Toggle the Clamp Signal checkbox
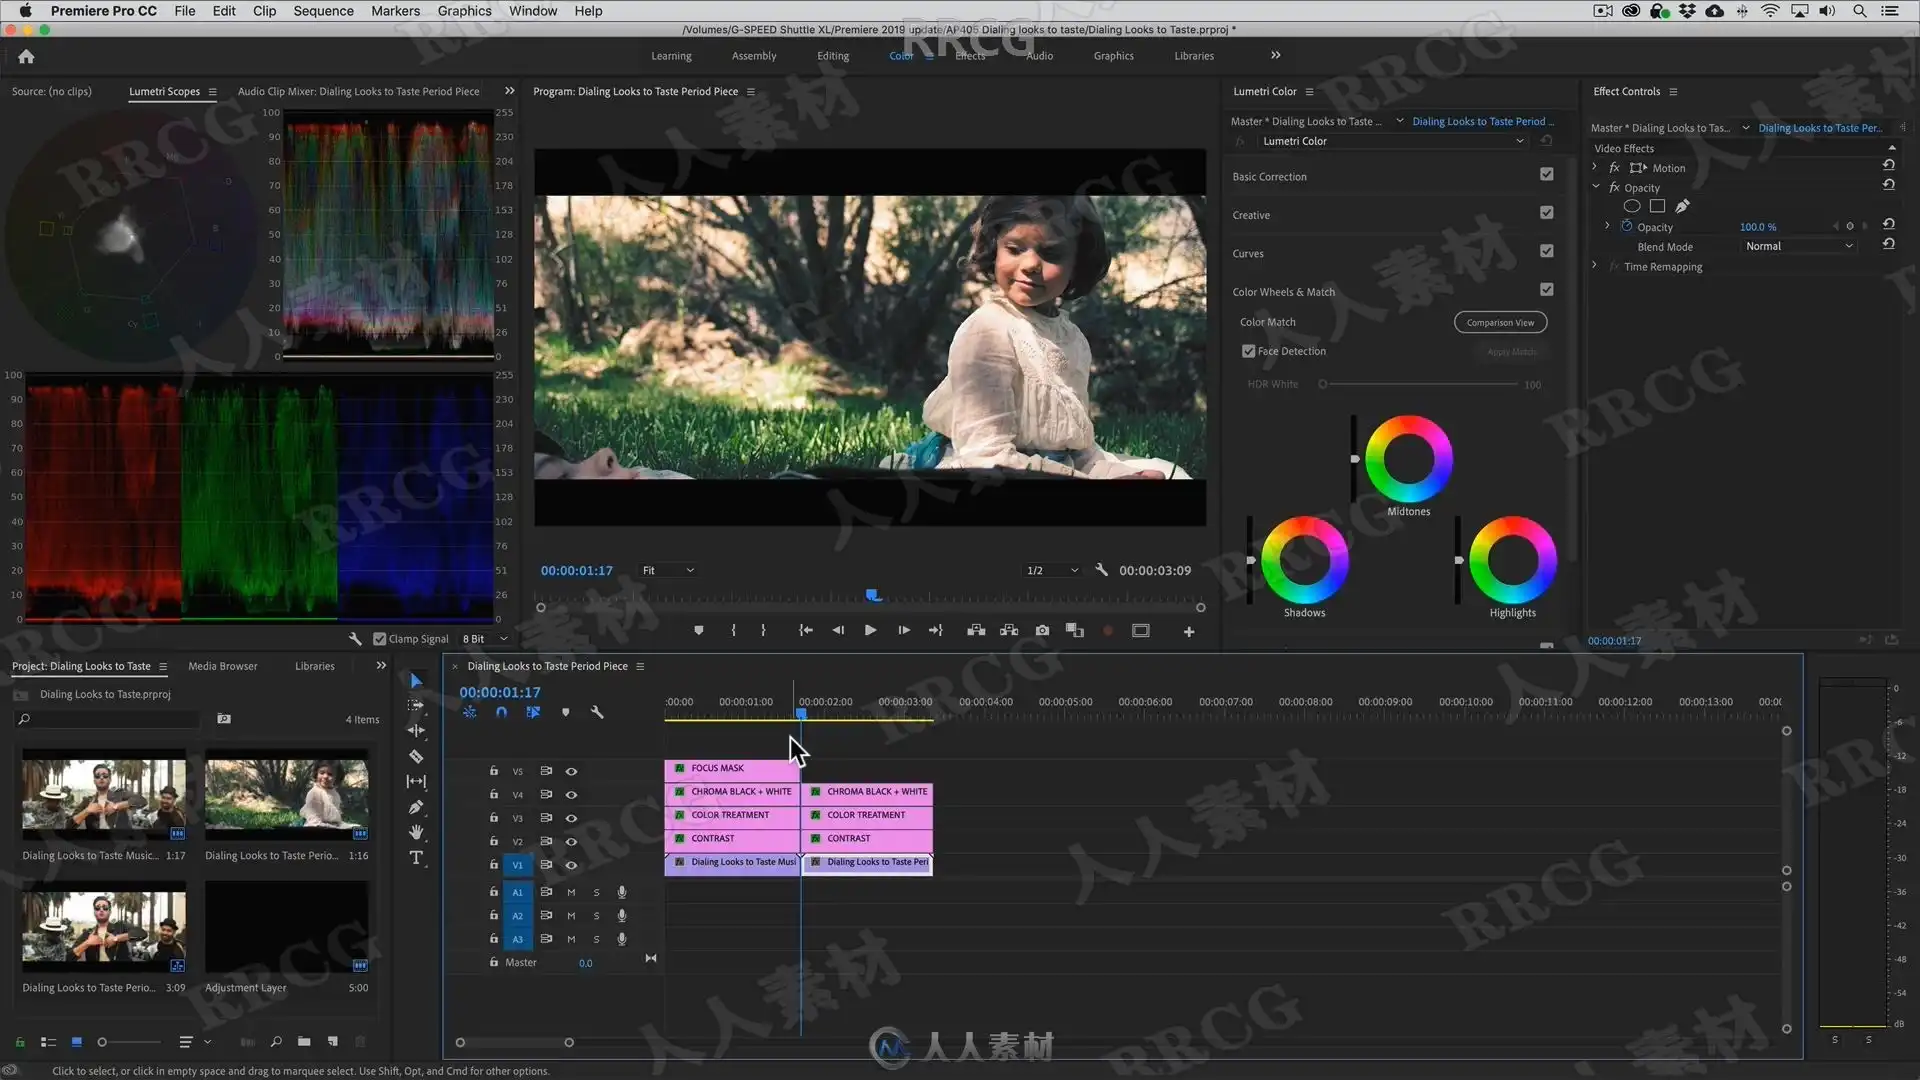Screen dimensions: 1920x1080 click(379, 639)
